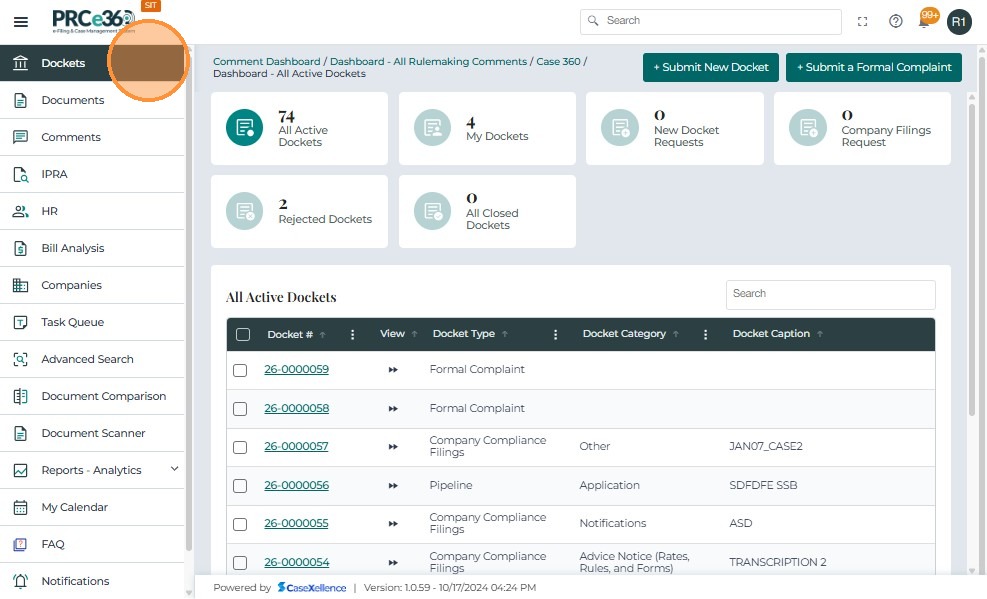Toggle the fullscreen icon in header

coord(863,21)
